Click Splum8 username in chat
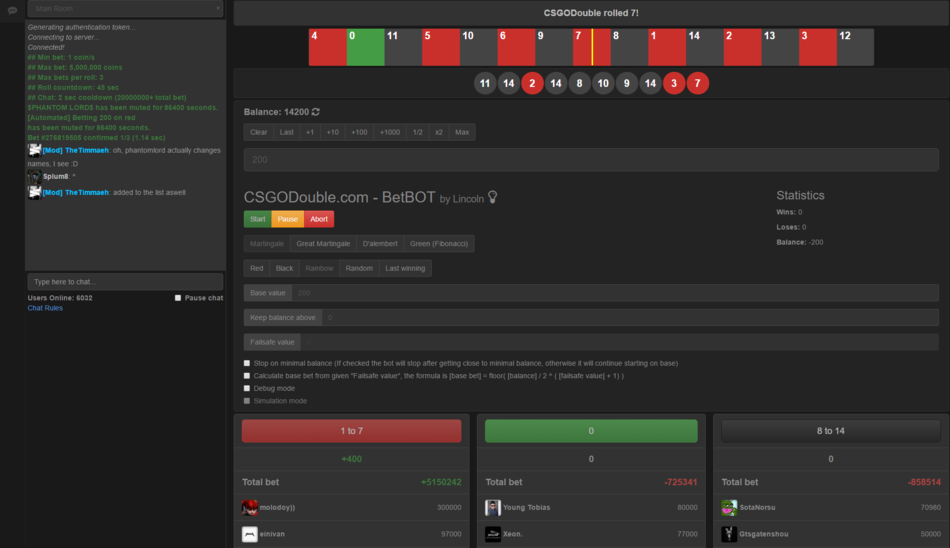The image size is (950, 548). click(x=56, y=176)
